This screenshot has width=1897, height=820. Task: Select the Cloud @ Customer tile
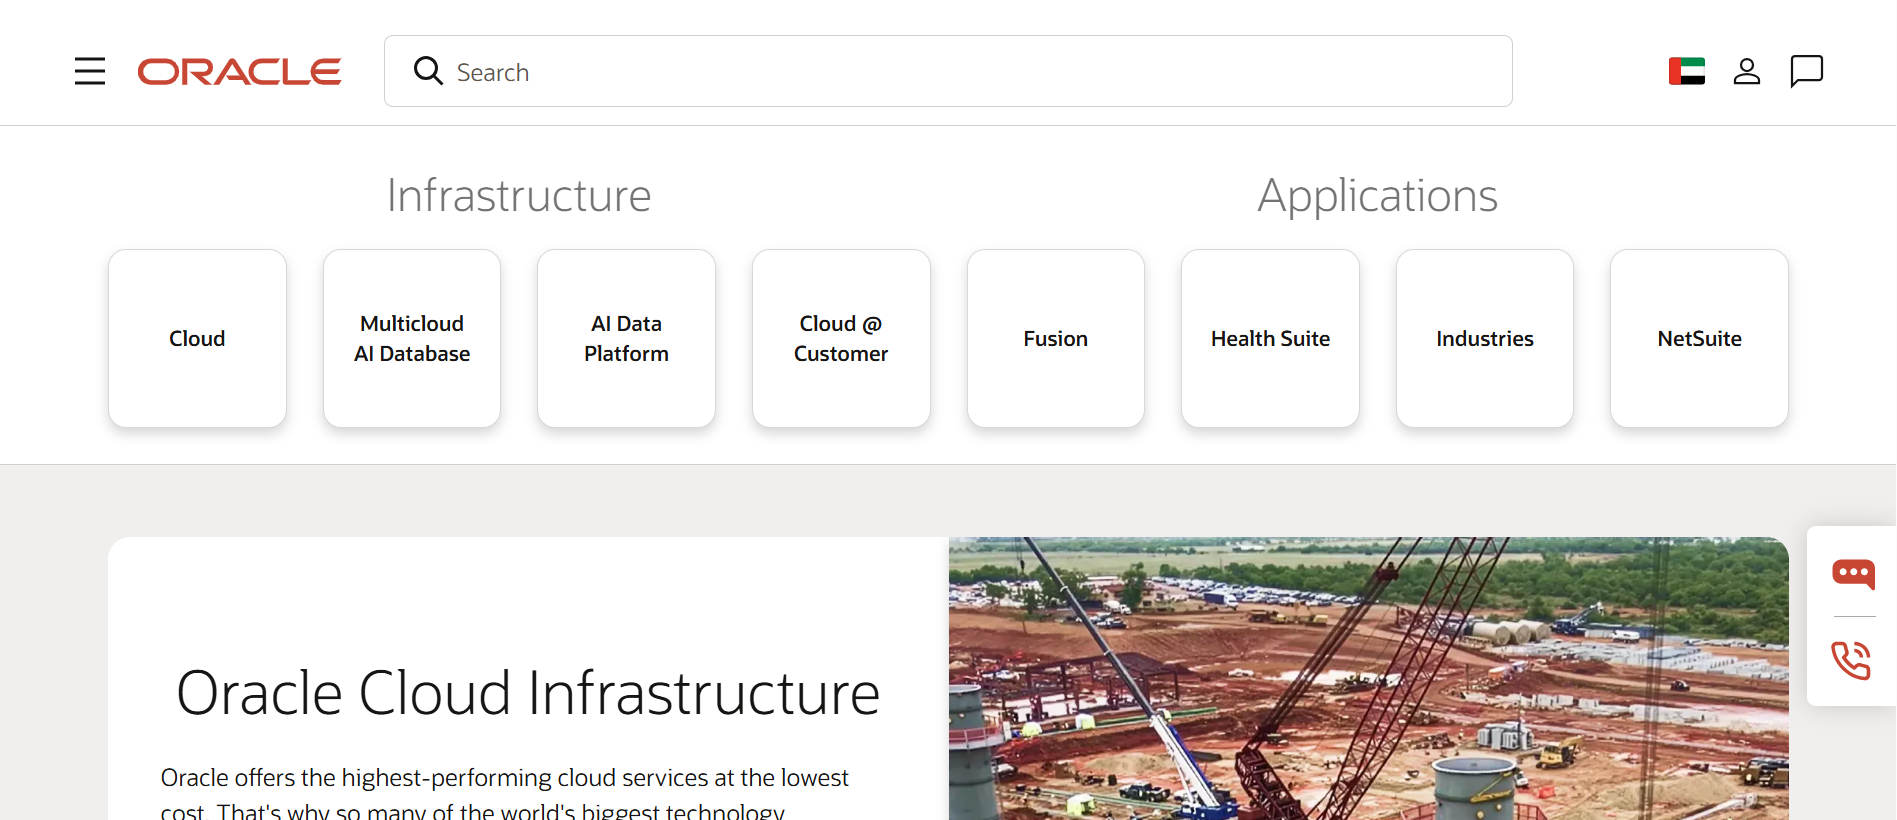841,339
